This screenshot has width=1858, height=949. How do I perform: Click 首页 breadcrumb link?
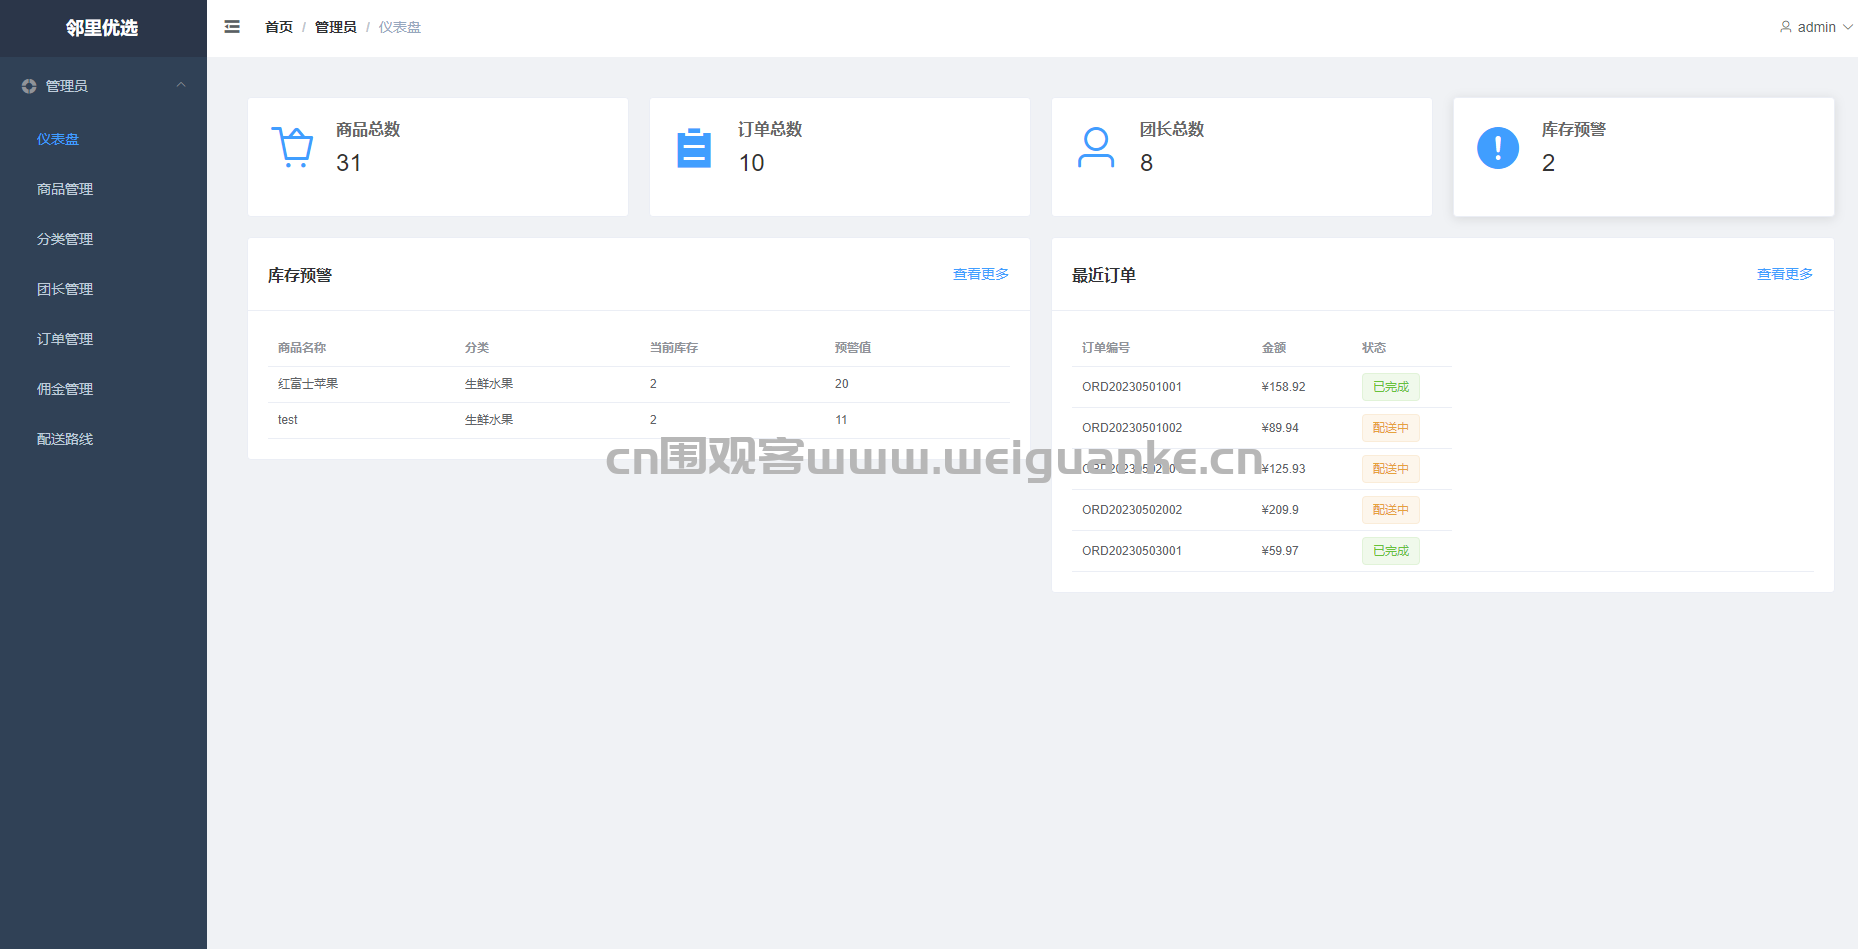point(278,27)
